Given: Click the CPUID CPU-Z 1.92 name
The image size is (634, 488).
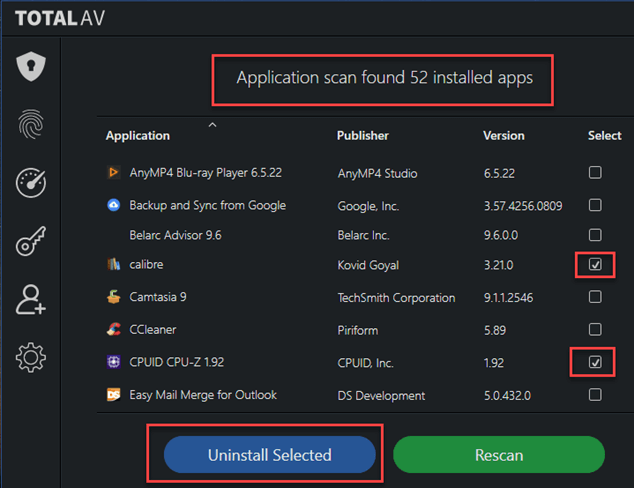Looking at the screenshot, I should pyautogui.click(x=177, y=362).
